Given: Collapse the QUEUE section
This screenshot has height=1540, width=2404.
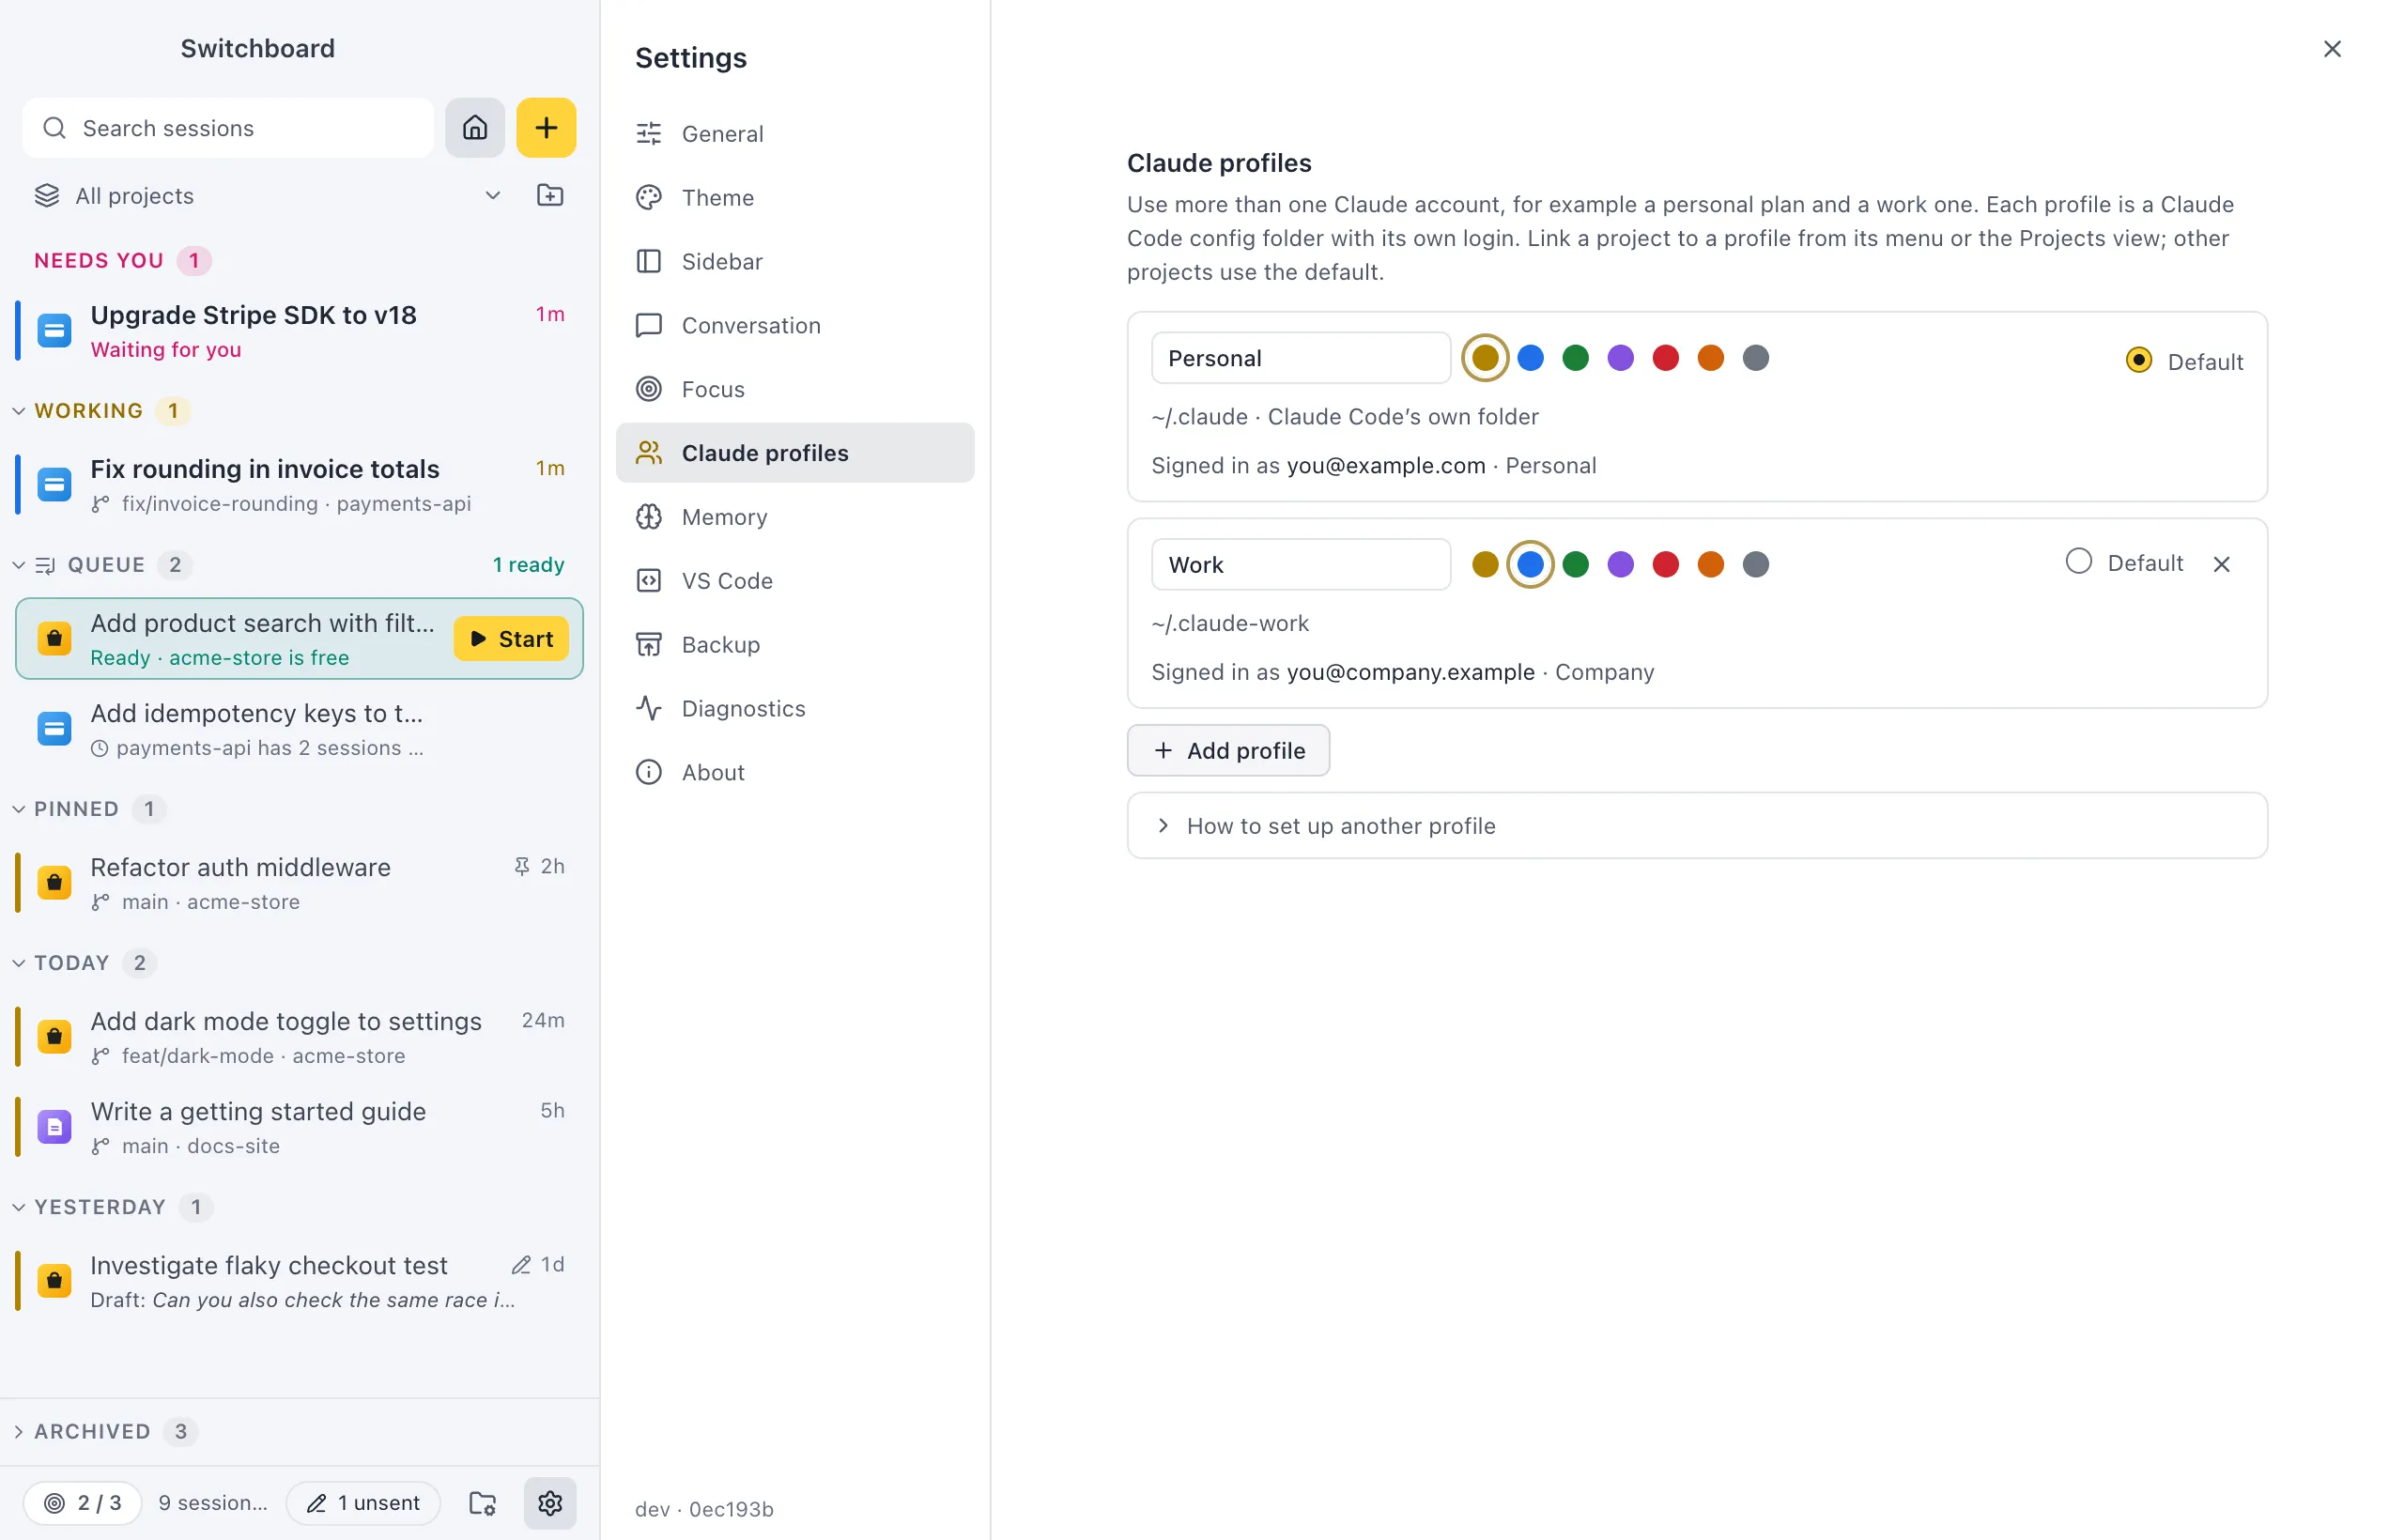Looking at the screenshot, I should (x=18, y=565).
